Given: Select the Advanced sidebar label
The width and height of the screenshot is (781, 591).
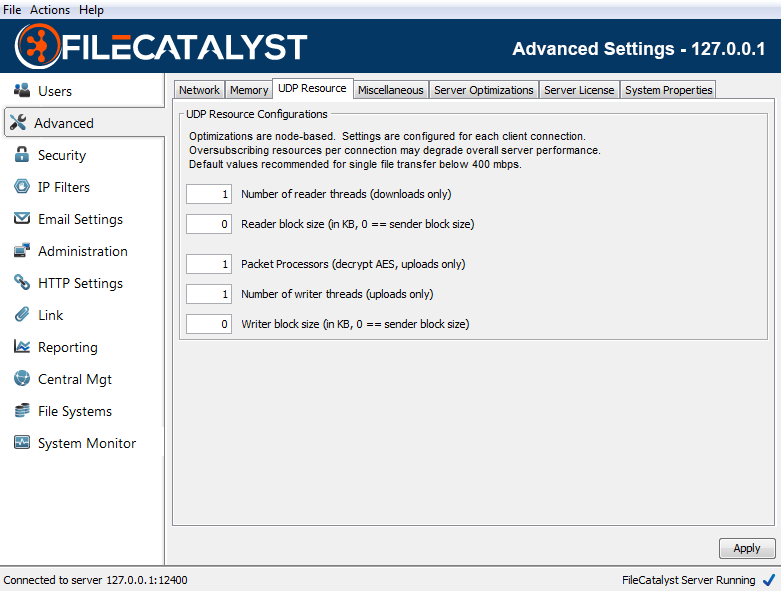Looking at the screenshot, I should (x=64, y=123).
